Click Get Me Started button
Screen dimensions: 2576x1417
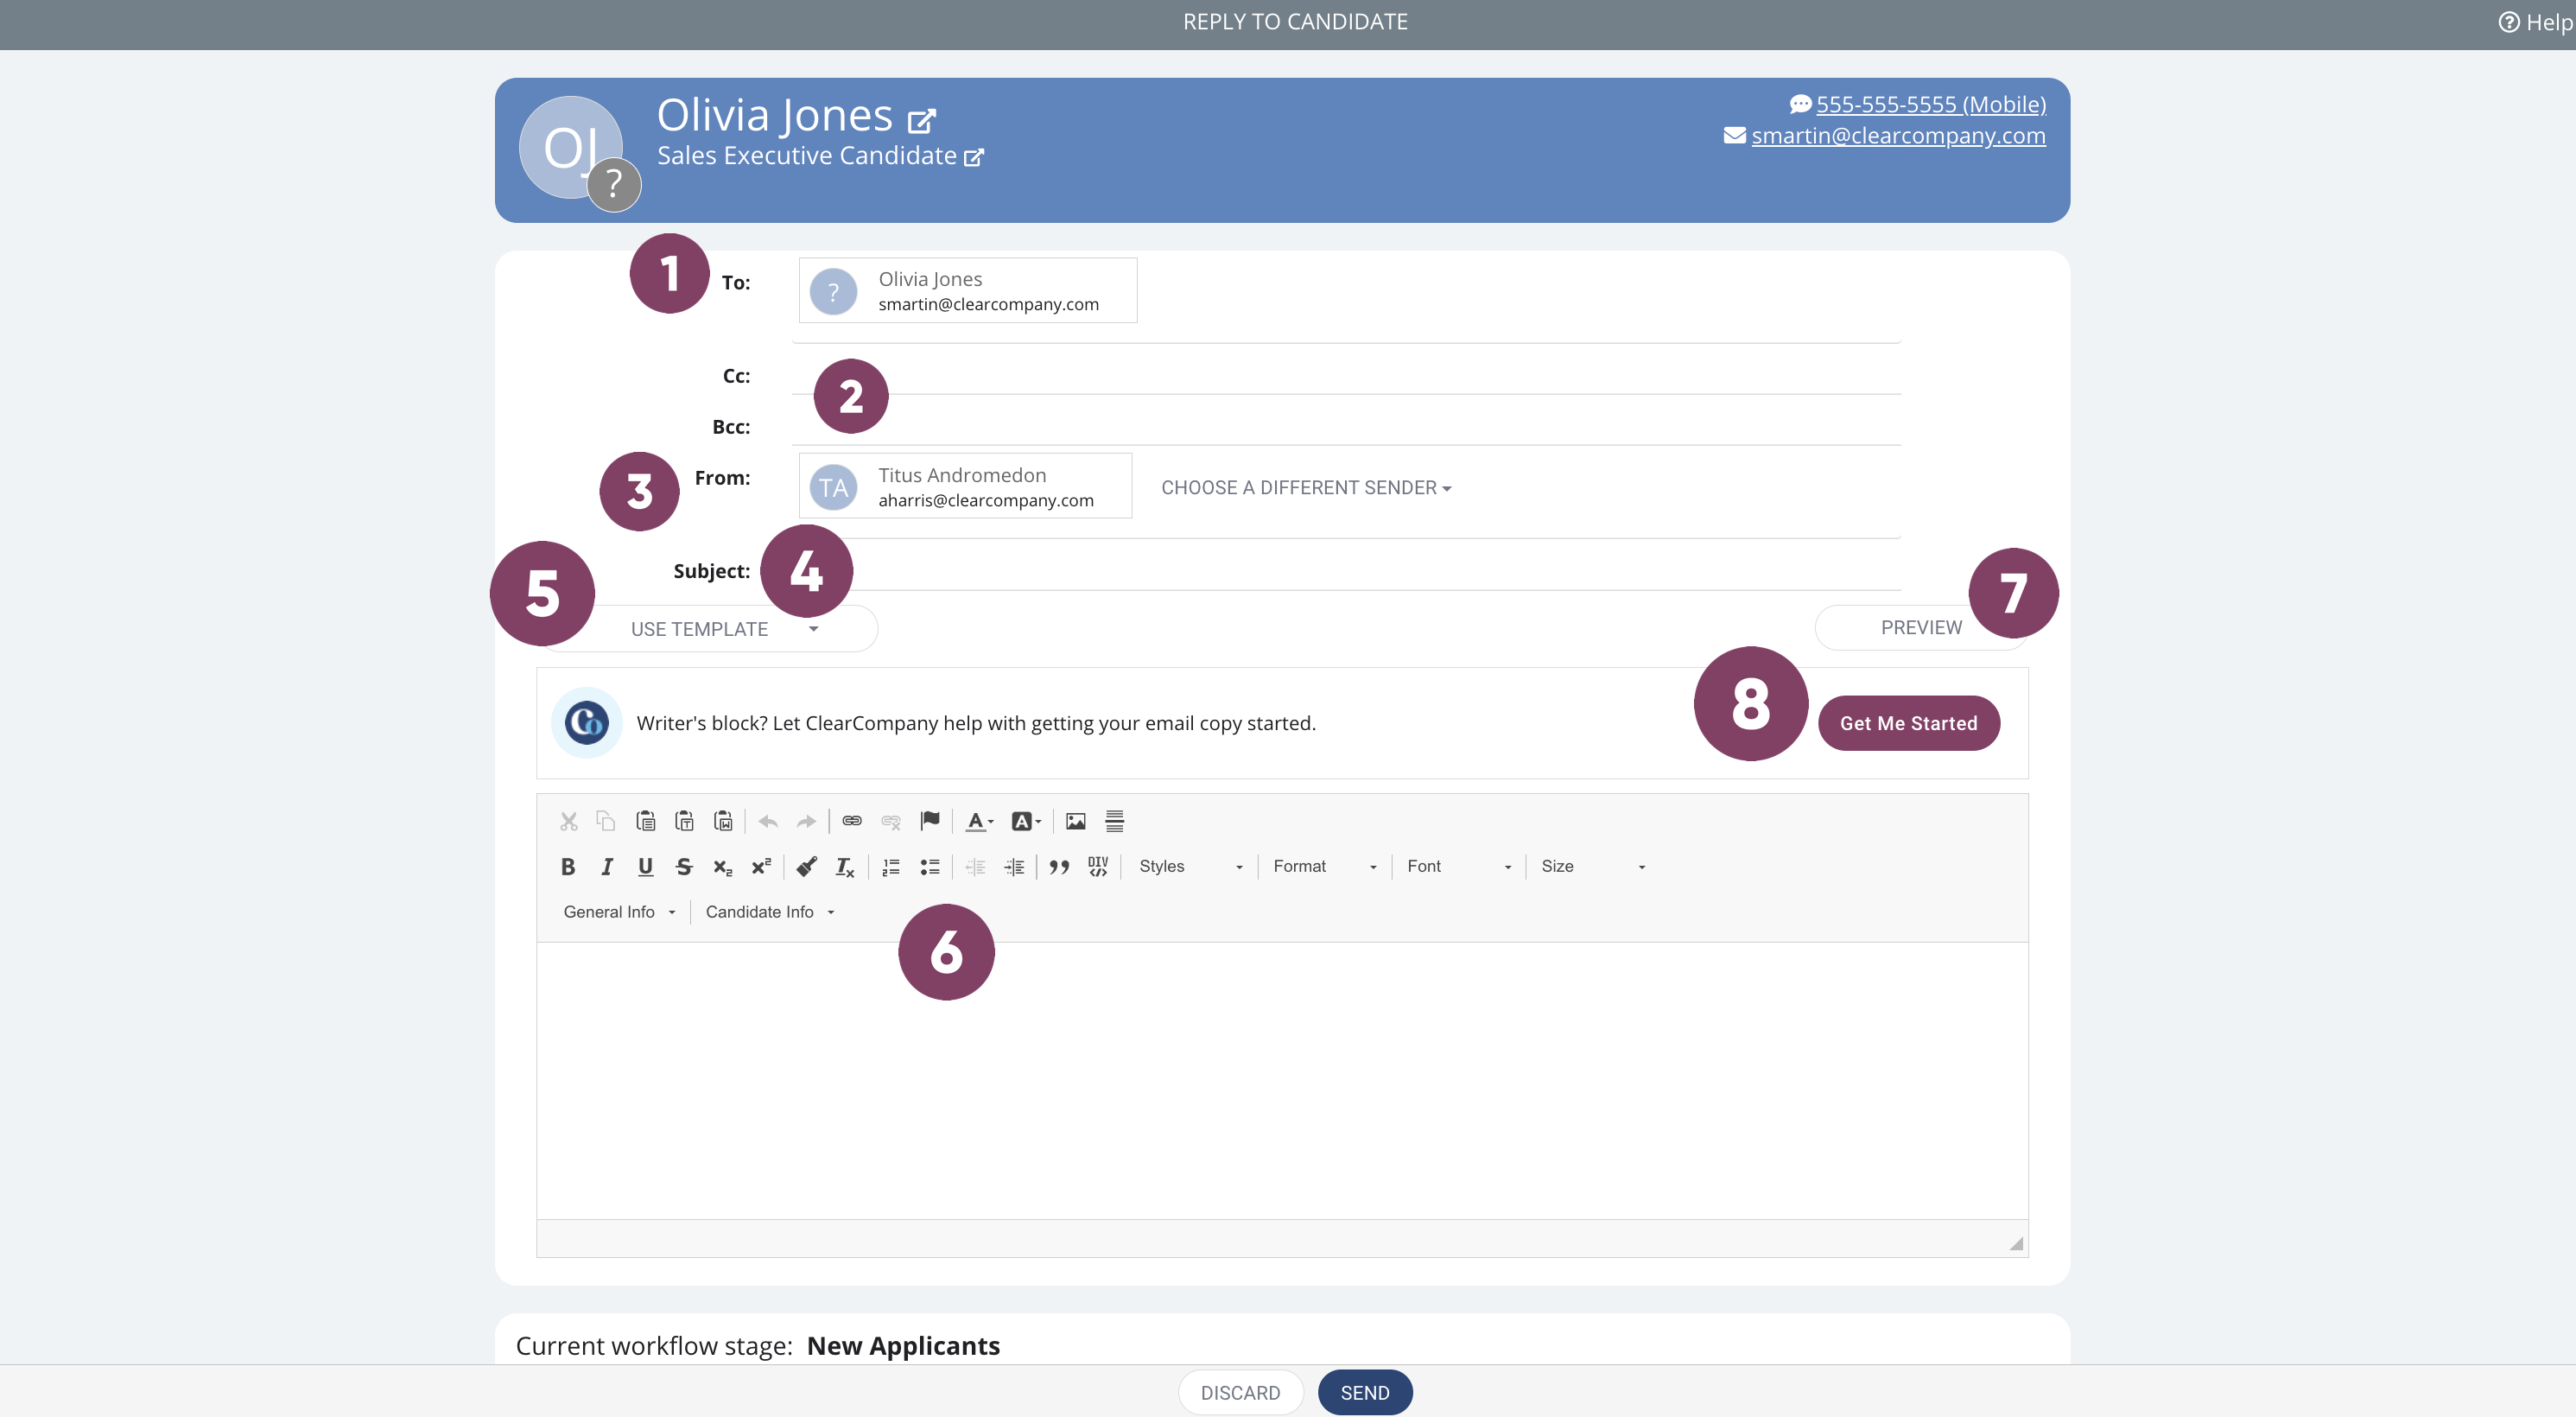pos(1908,723)
